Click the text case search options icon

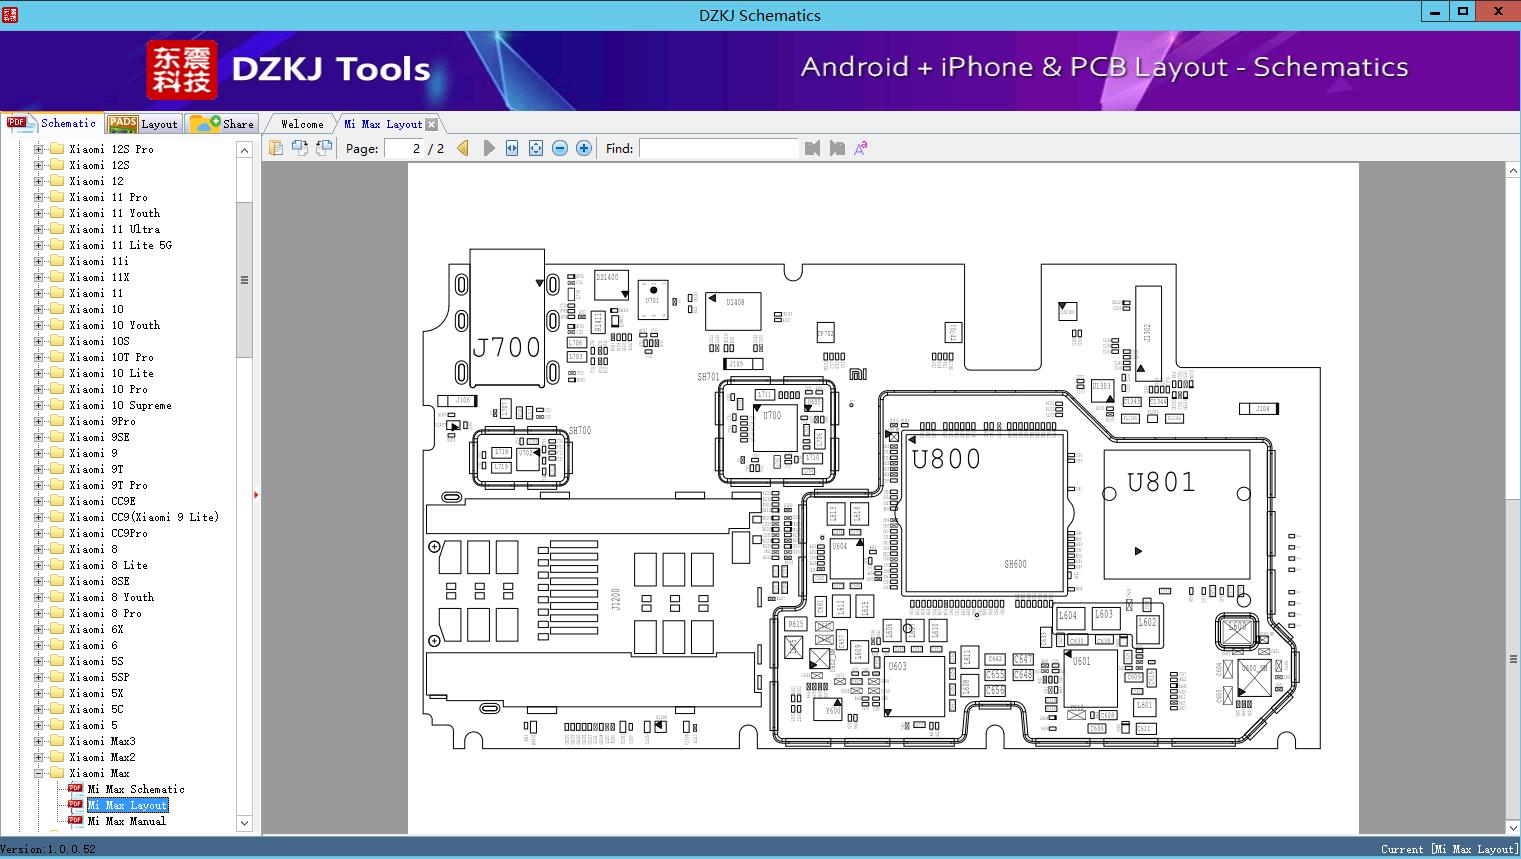(x=860, y=147)
